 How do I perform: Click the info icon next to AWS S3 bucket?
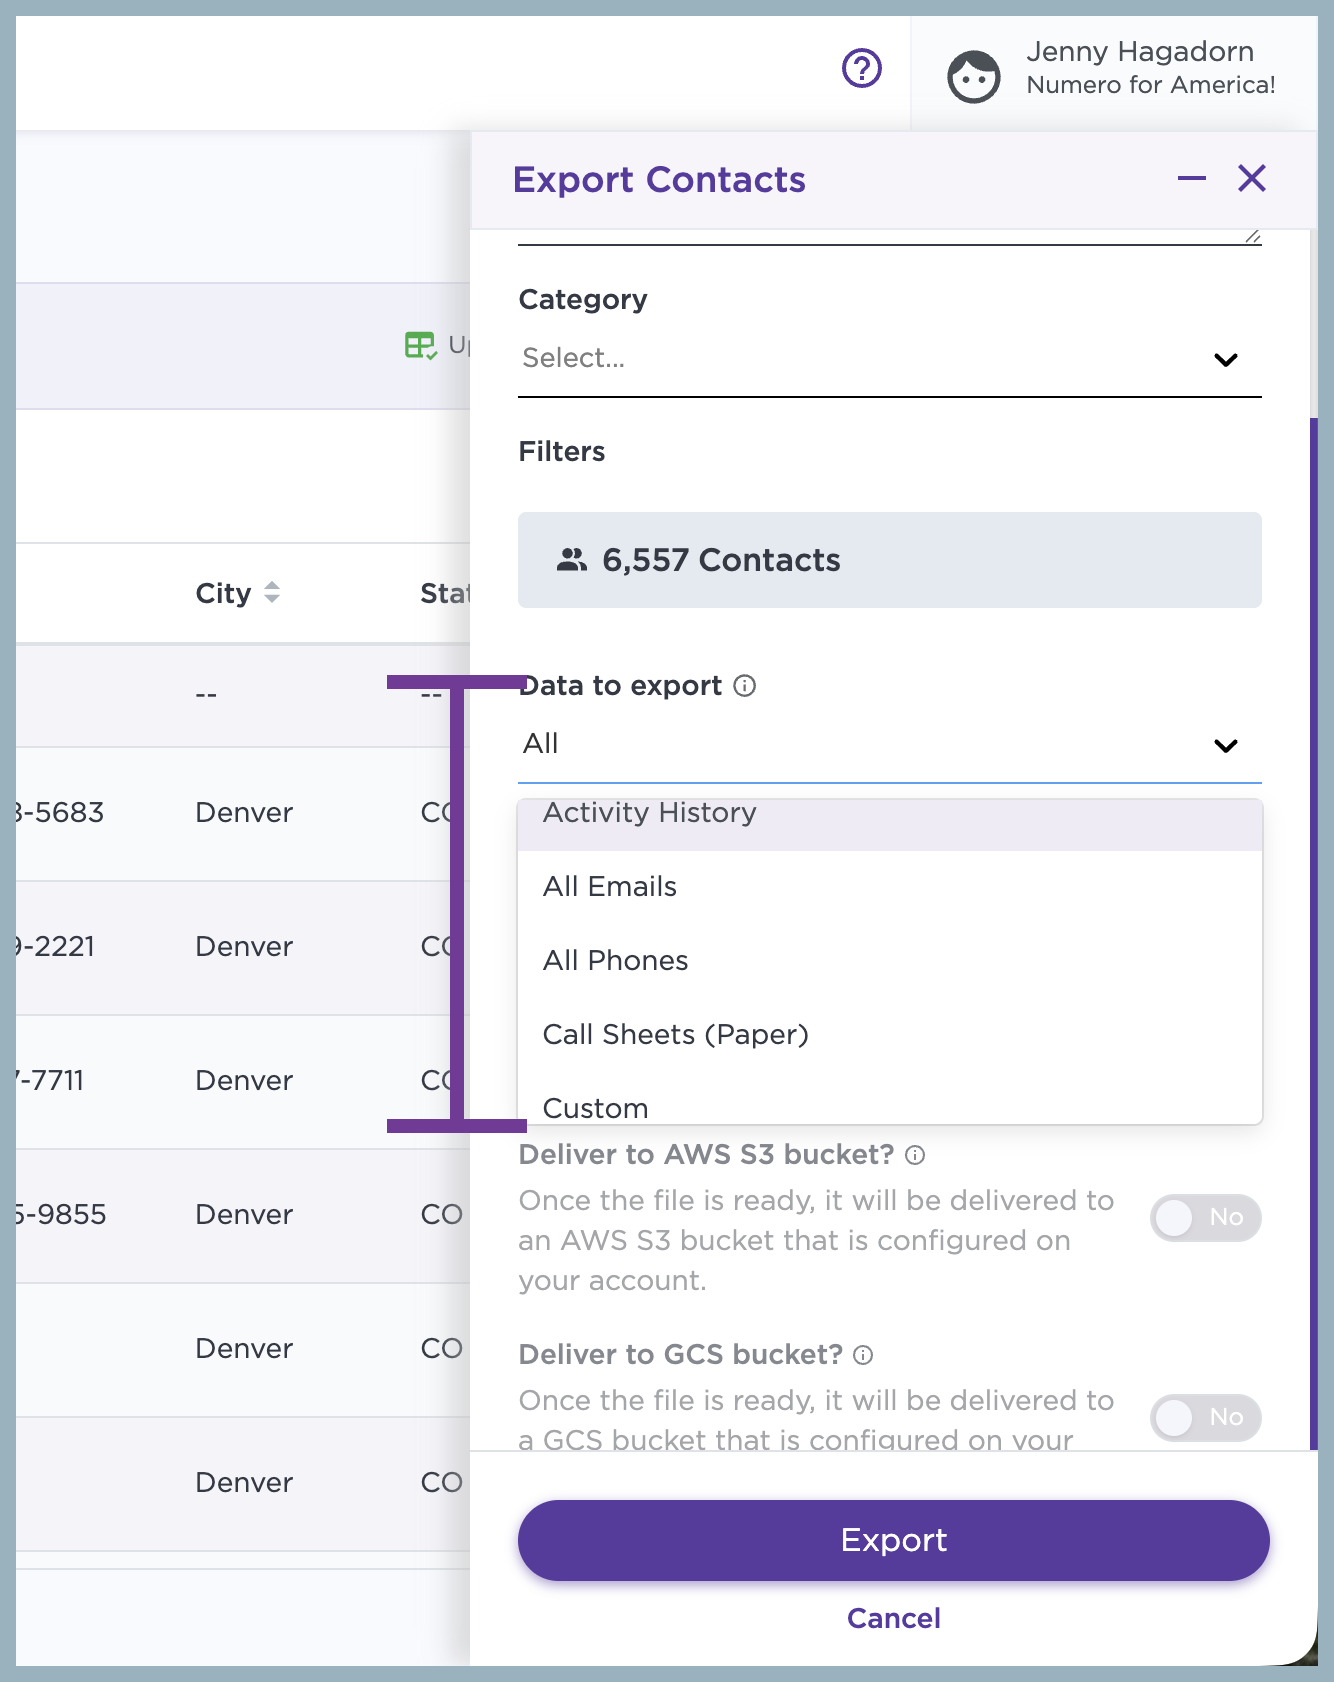click(915, 1155)
